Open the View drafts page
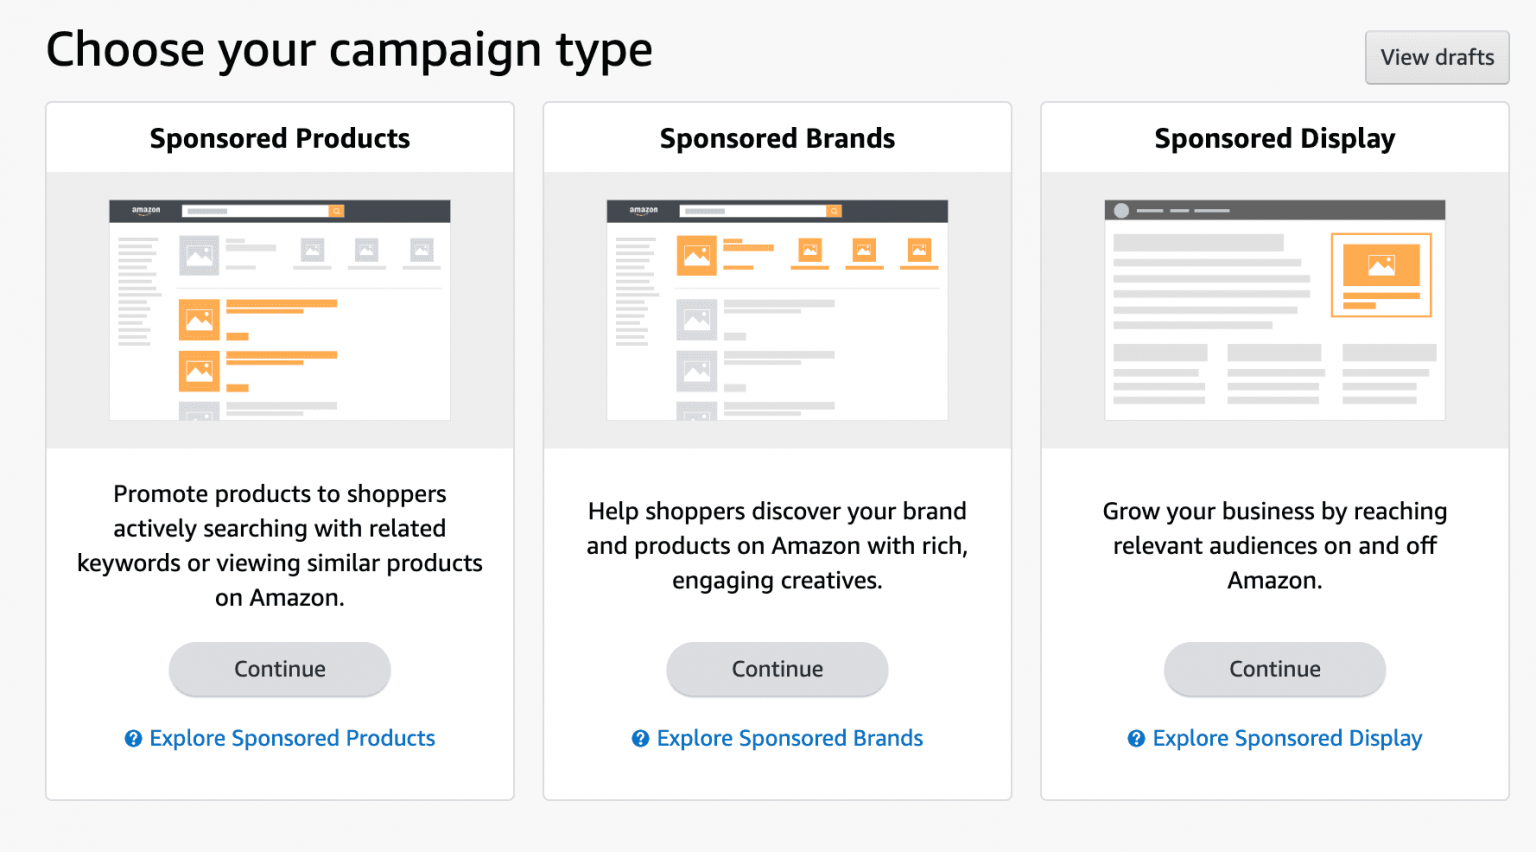 [1437, 57]
